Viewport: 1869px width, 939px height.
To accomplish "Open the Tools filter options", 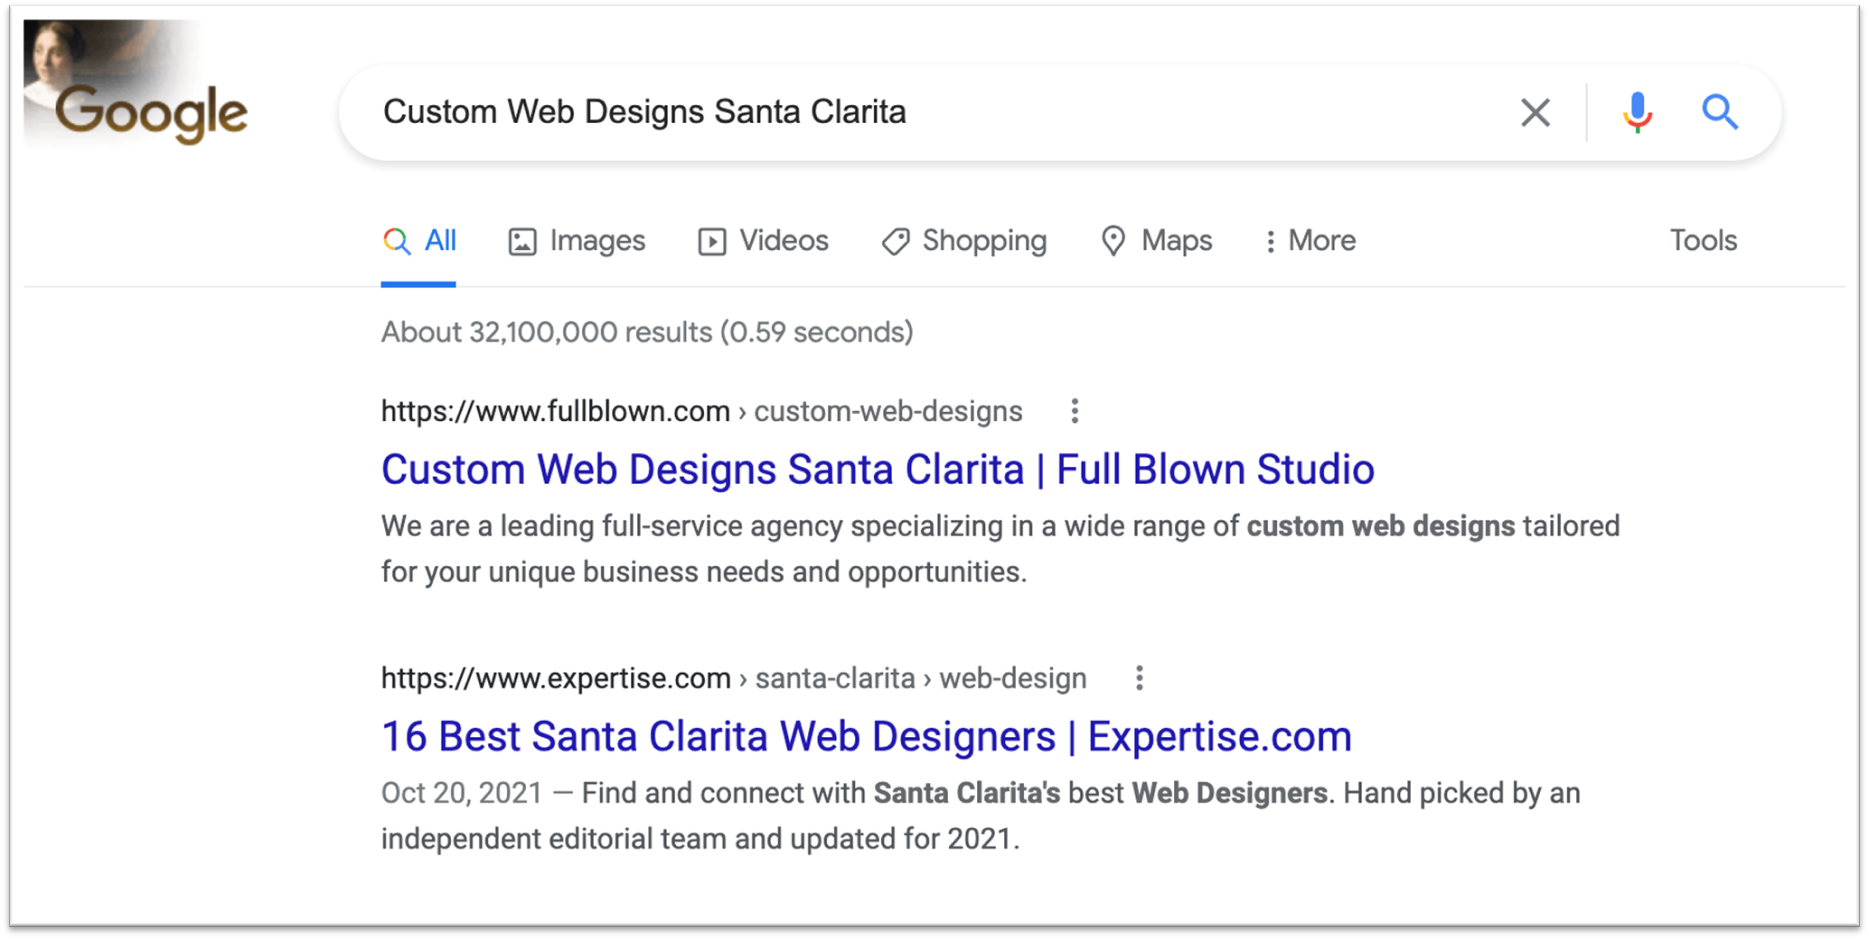I will pos(1703,241).
